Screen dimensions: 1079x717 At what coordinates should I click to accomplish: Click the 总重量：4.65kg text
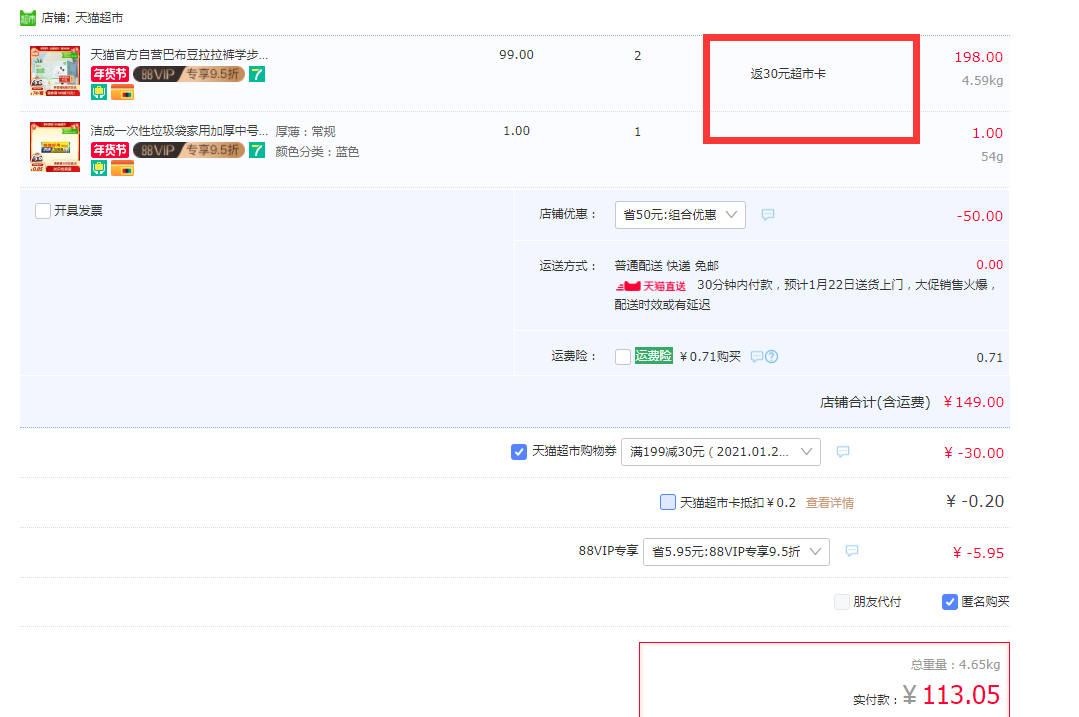pyautogui.click(x=955, y=665)
